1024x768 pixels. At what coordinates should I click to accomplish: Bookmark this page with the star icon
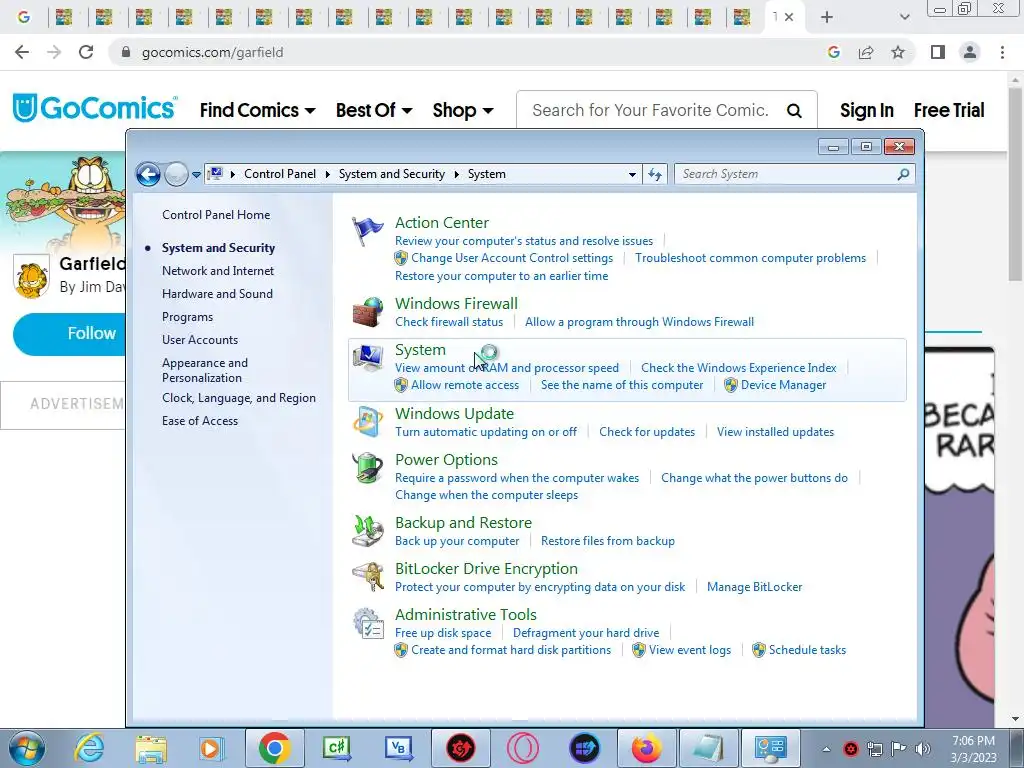[x=898, y=52]
